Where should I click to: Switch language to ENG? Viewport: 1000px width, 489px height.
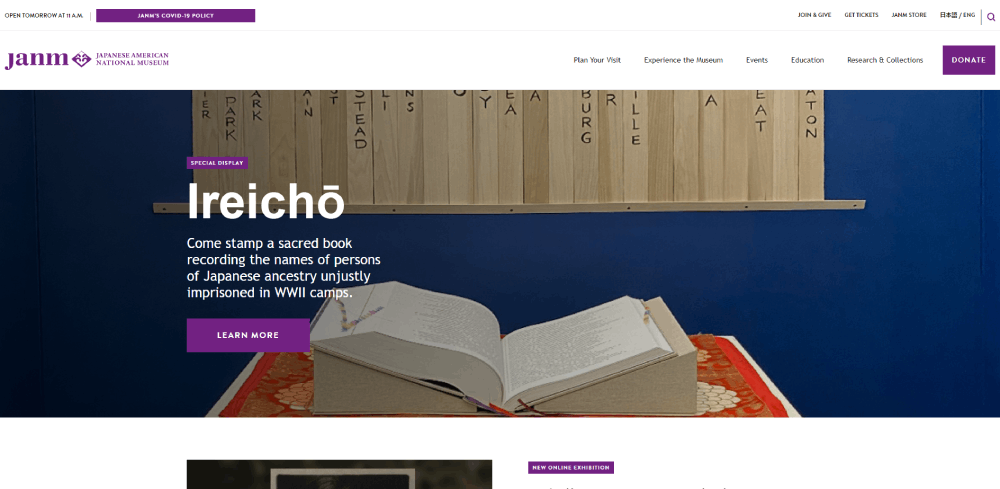pyautogui.click(x=969, y=15)
